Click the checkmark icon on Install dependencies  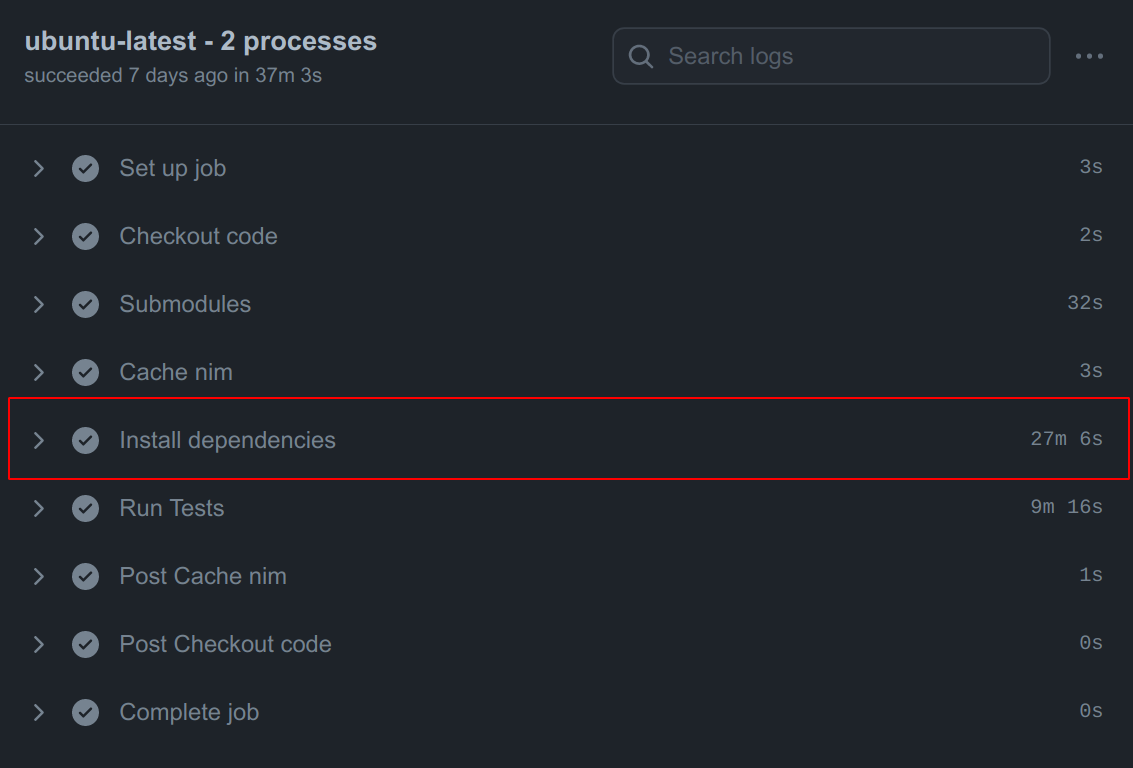coord(85,440)
